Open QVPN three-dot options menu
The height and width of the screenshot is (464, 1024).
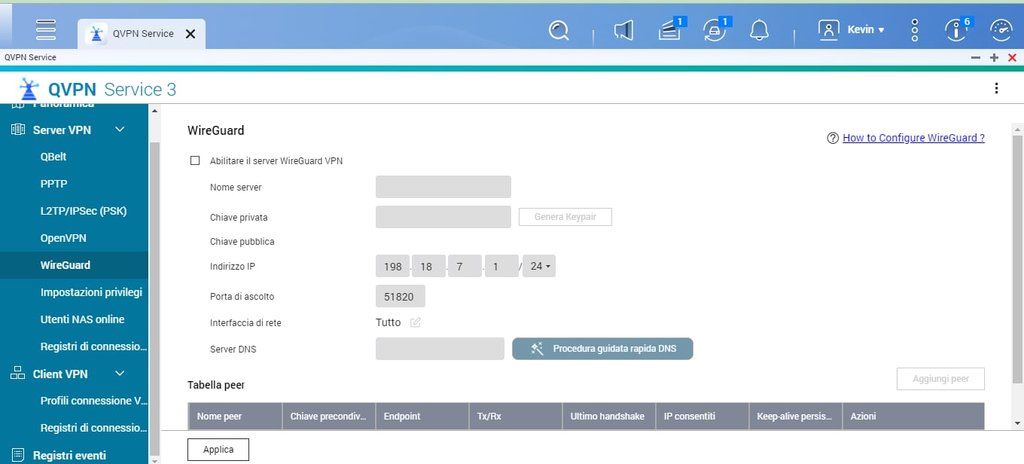pos(996,88)
